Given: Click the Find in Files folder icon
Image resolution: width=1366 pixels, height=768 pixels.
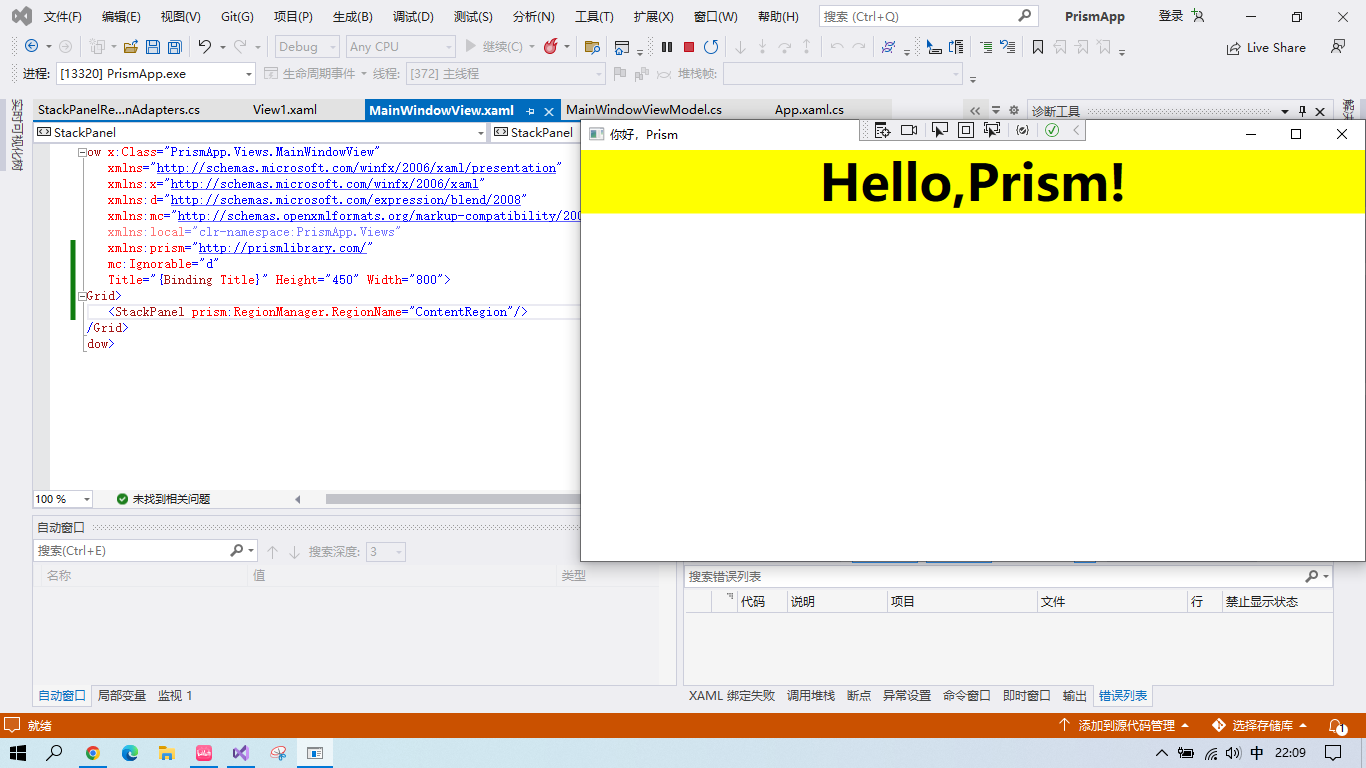Looking at the screenshot, I should 592,47.
